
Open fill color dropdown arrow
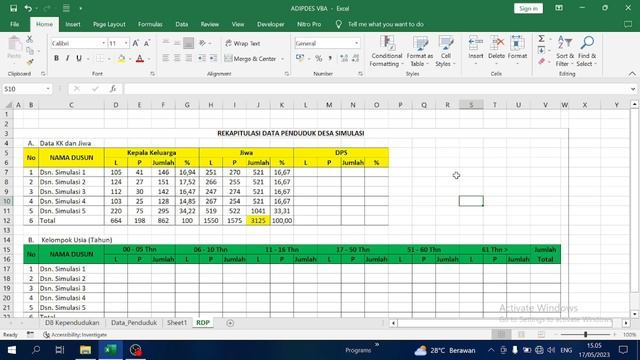[x=130, y=59]
